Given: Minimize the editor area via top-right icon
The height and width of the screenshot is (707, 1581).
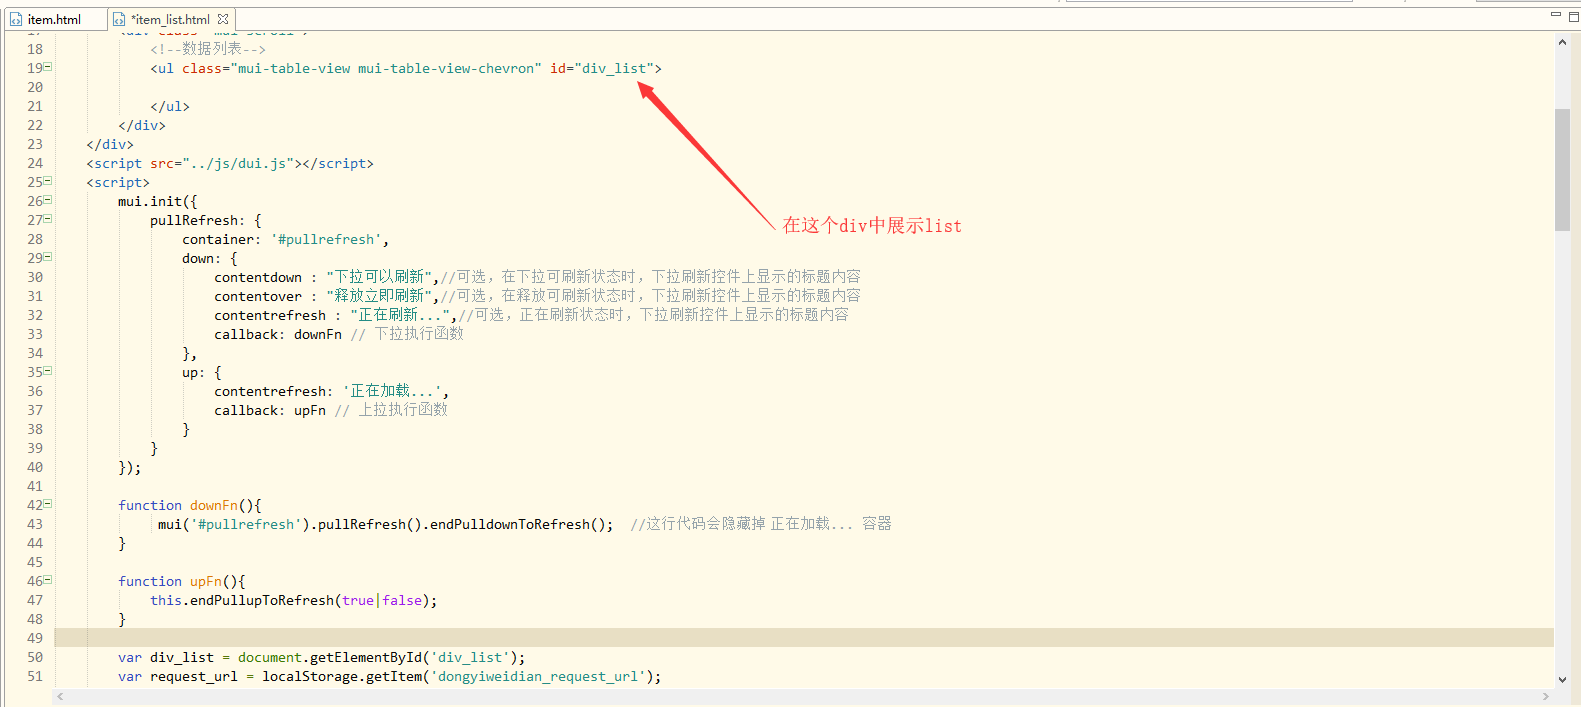Looking at the screenshot, I should click(1556, 15).
